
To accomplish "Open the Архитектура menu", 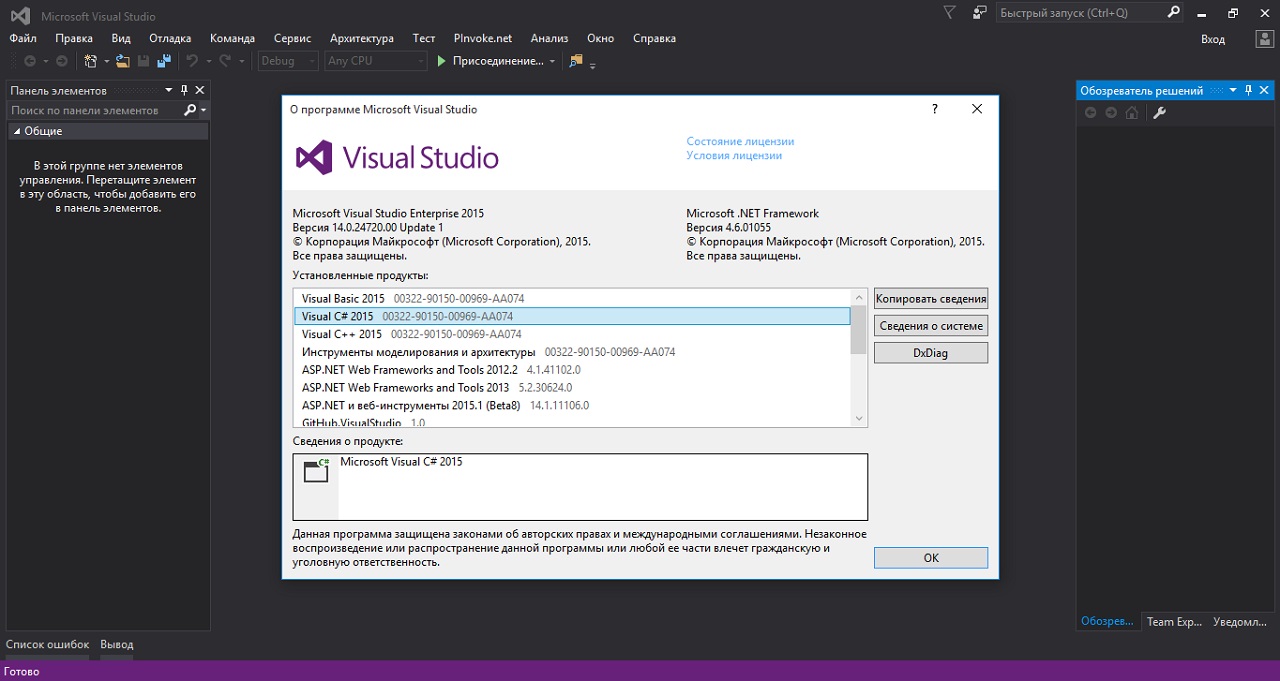I will [x=361, y=38].
